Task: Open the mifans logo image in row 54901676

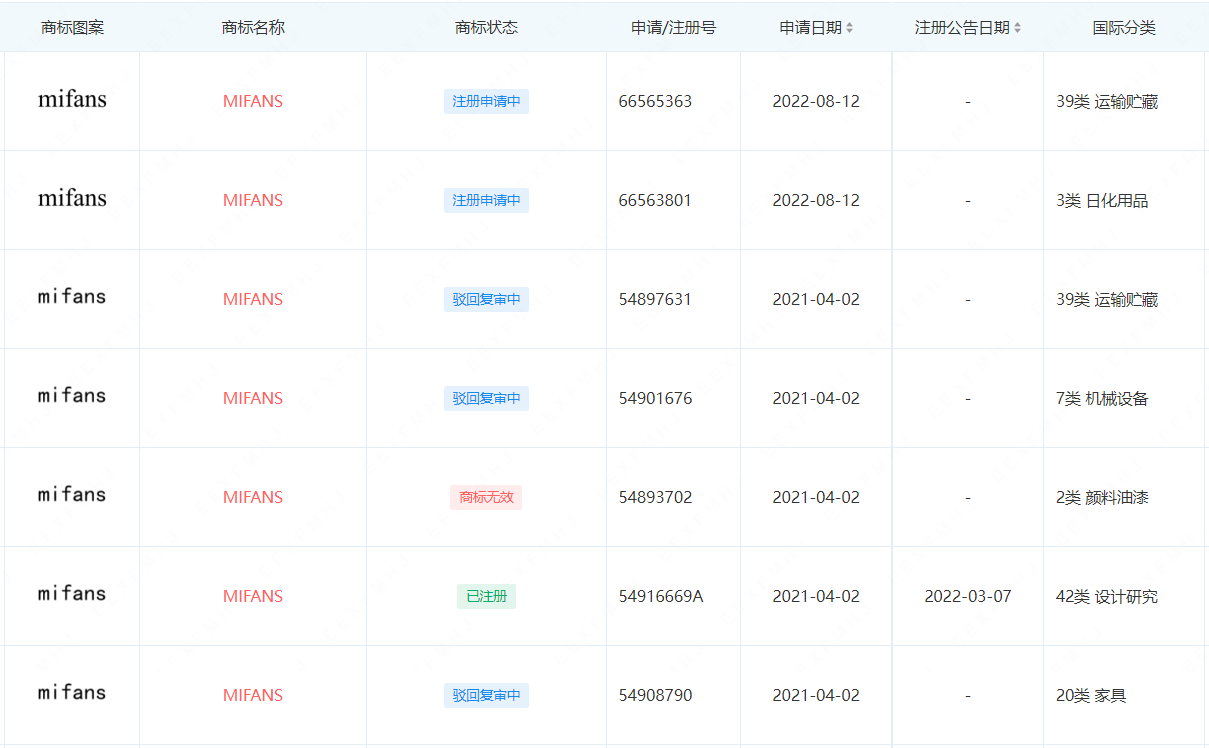Action: coord(72,396)
